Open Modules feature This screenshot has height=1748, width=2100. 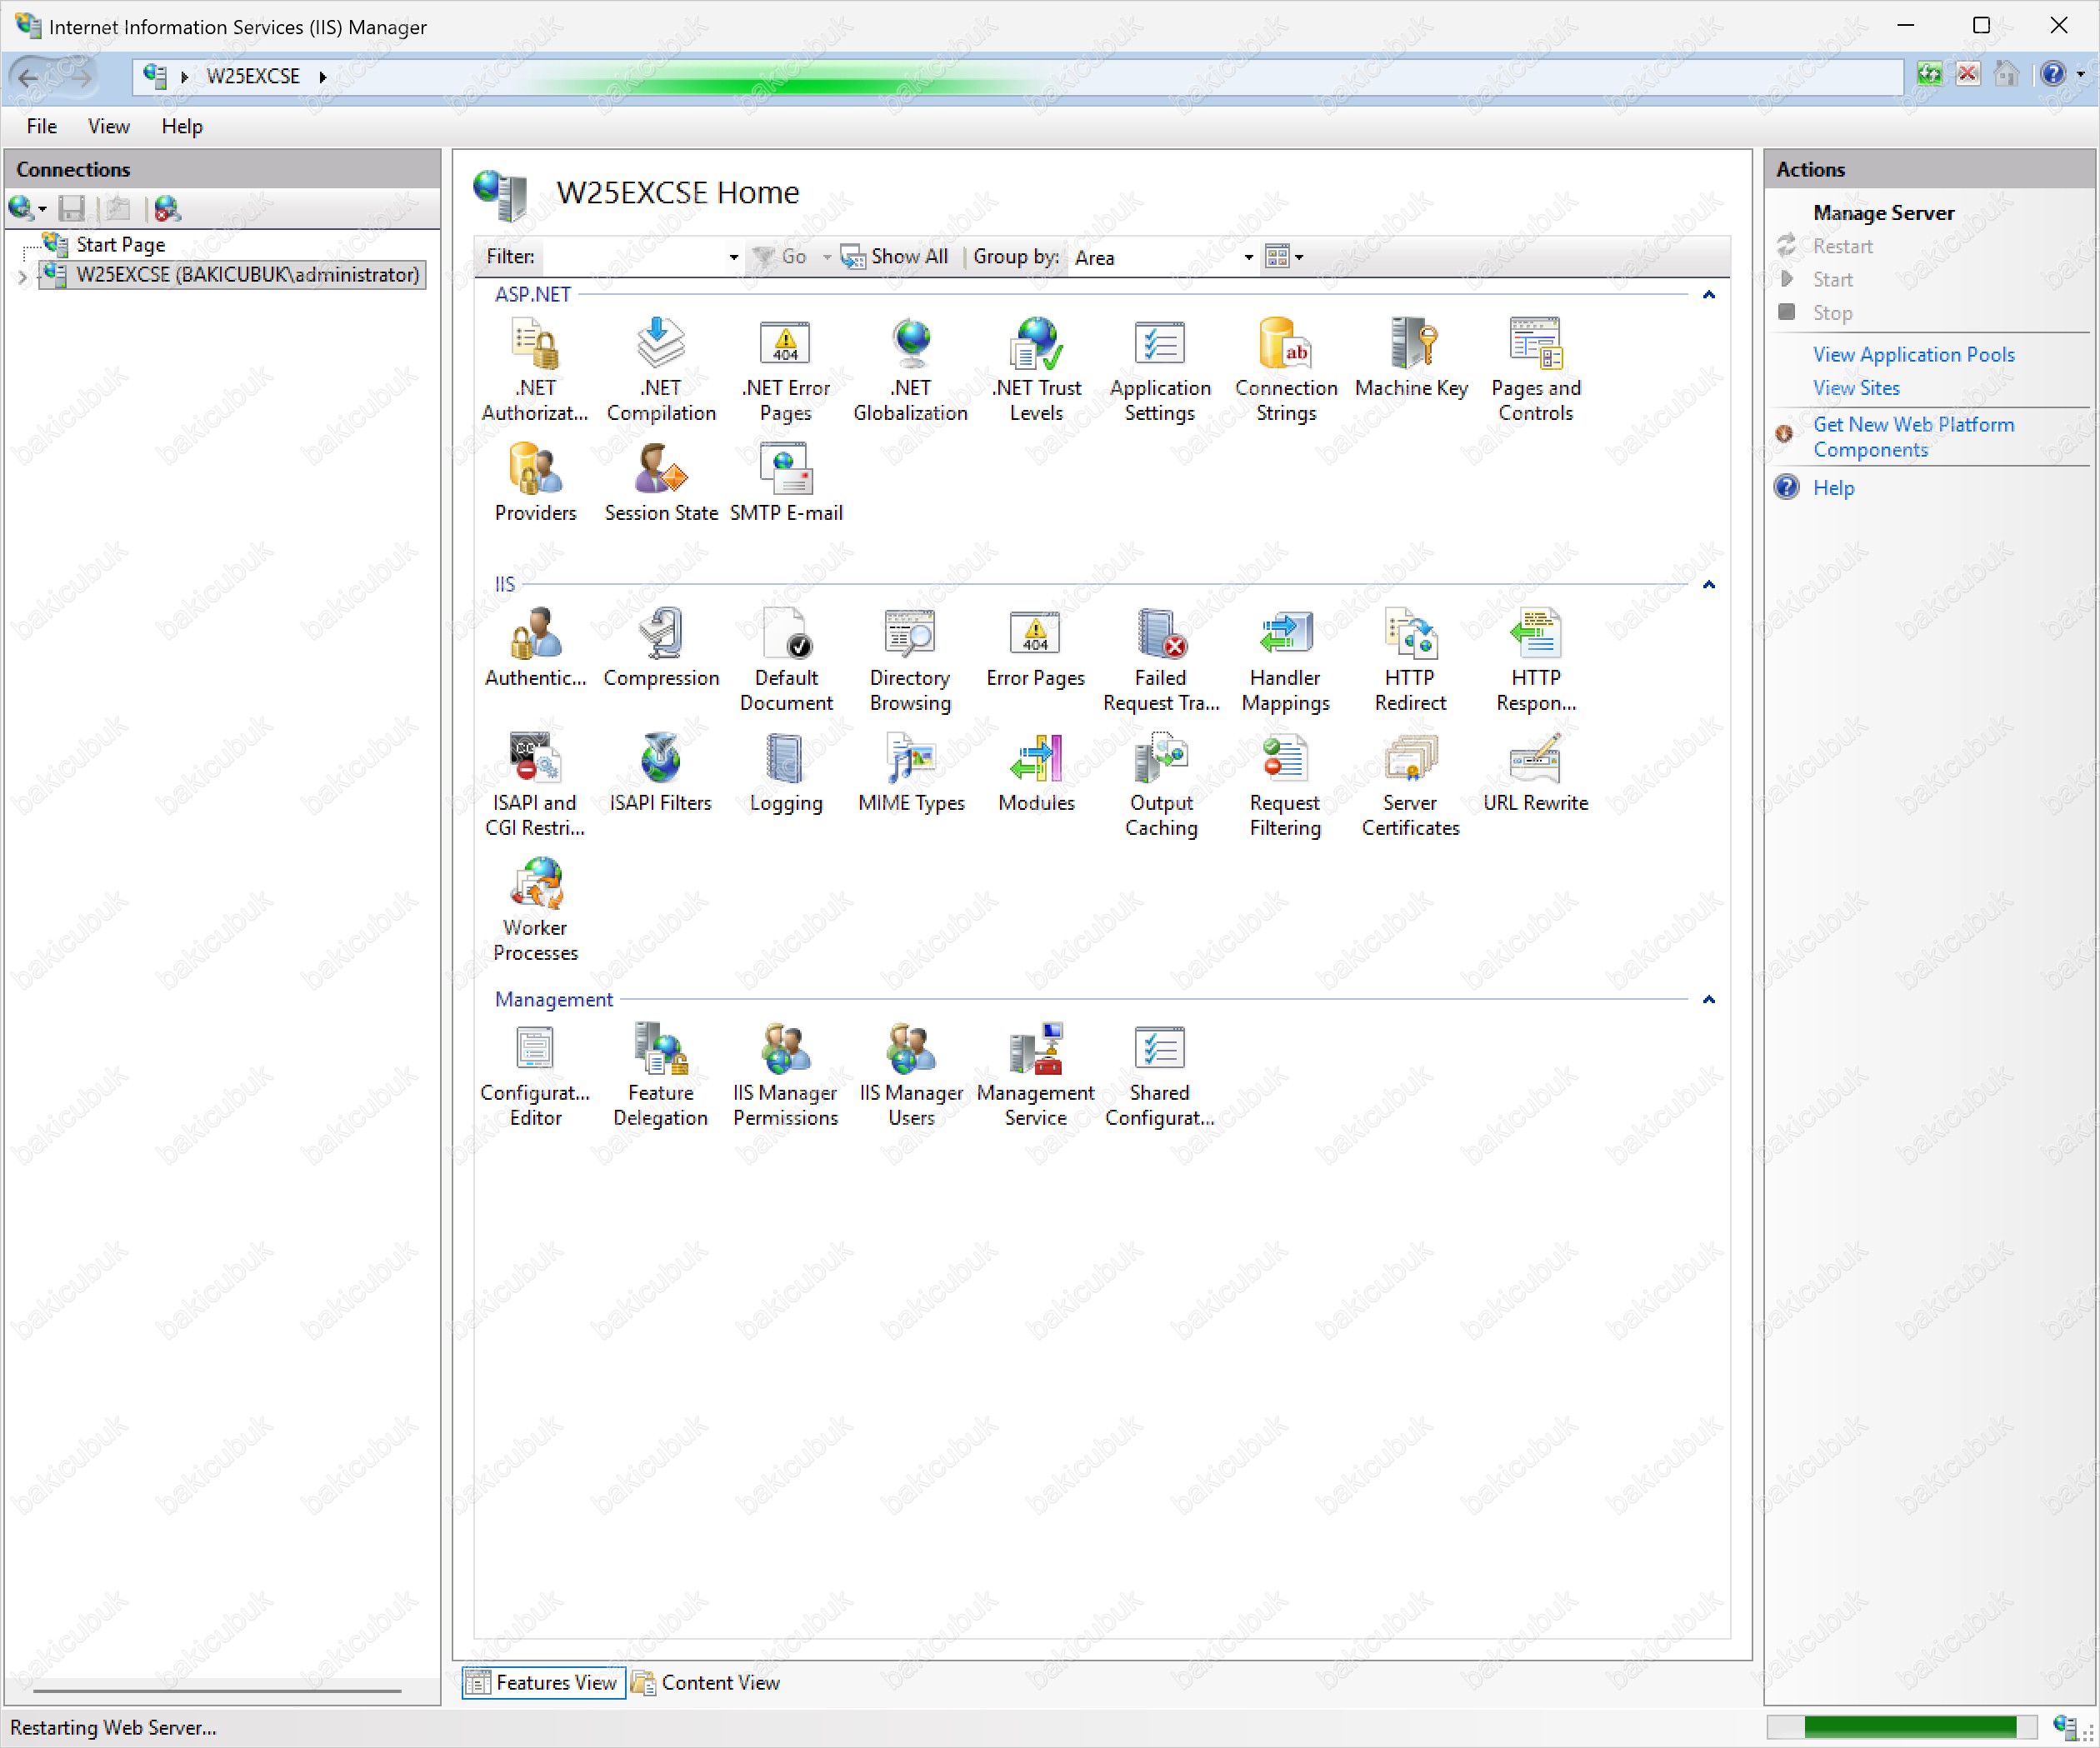click(1036, 772)
